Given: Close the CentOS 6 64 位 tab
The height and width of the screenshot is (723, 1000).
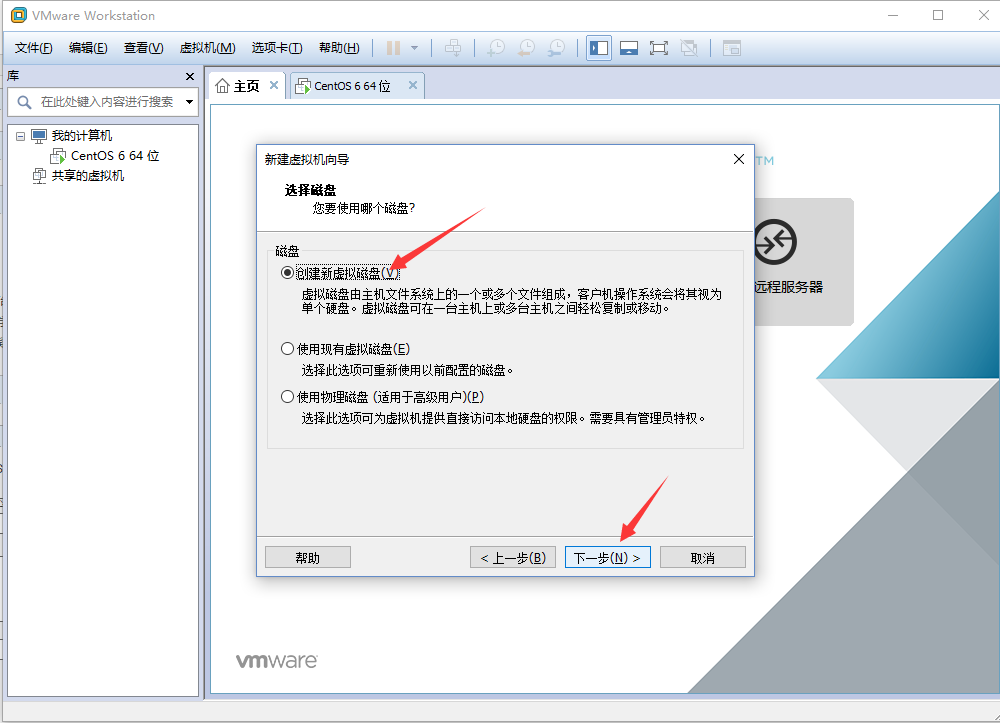Looking at the screenshot, I should coord(413,85).
